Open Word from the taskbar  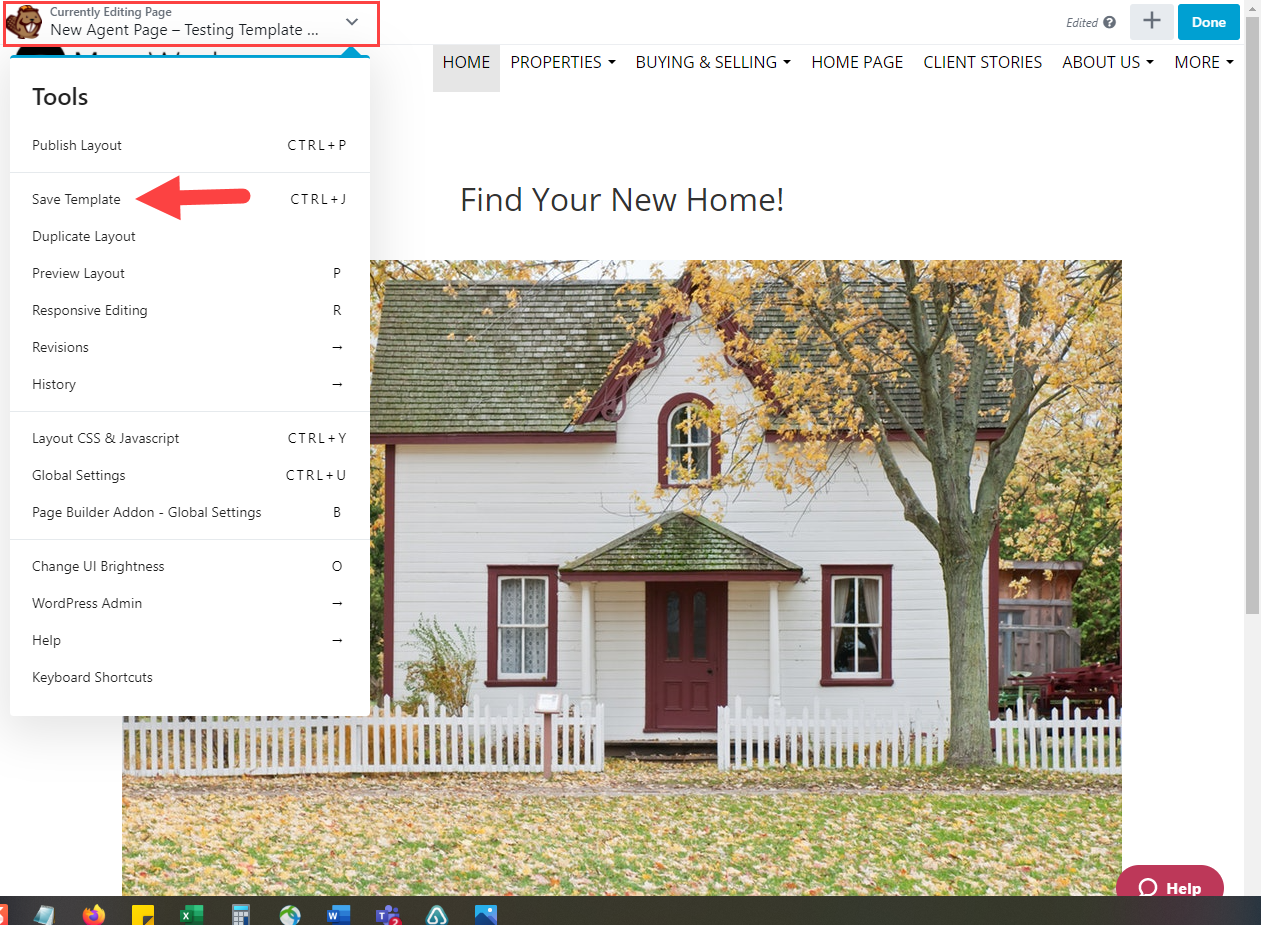(x=338, y=914)
